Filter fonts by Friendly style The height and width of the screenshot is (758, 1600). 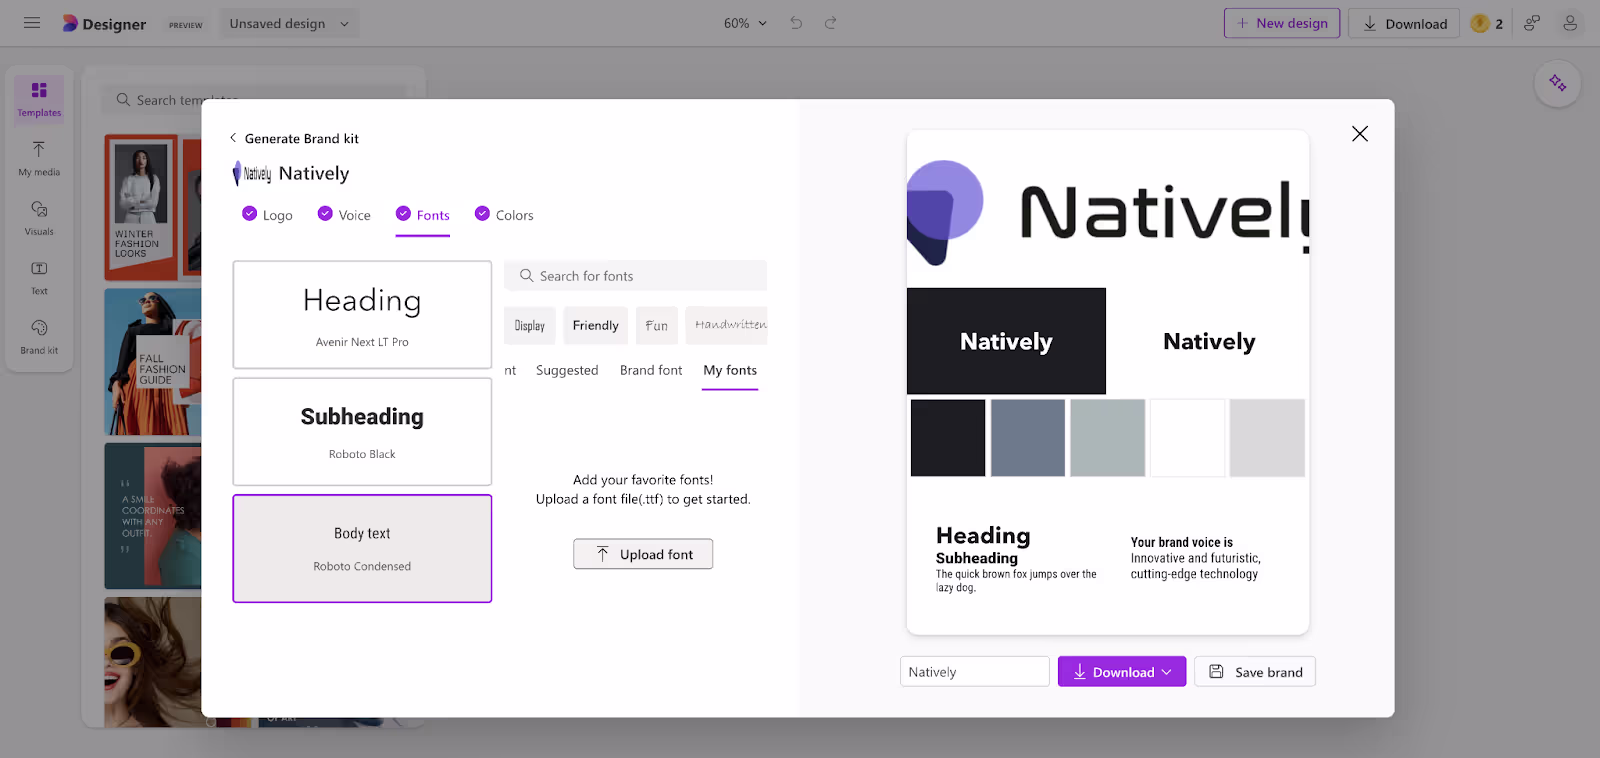point(596,325)
